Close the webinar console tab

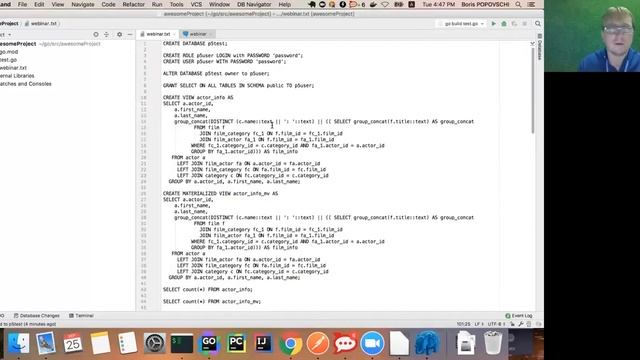click(211, 34)
